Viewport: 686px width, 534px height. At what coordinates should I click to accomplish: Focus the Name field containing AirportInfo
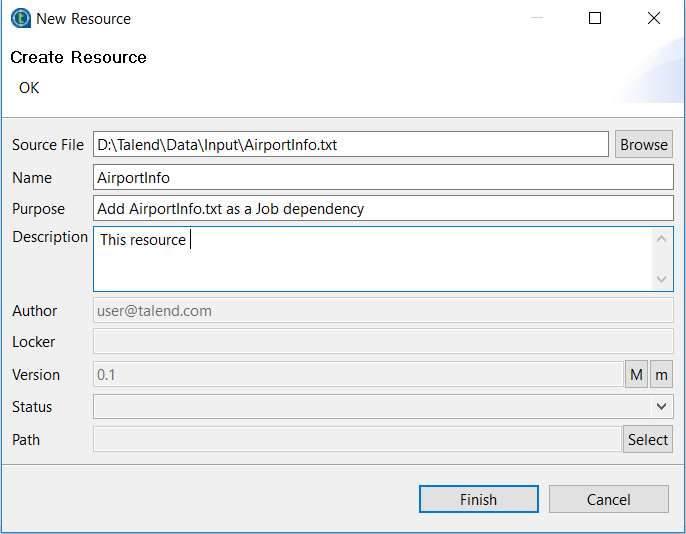point(383,177)
